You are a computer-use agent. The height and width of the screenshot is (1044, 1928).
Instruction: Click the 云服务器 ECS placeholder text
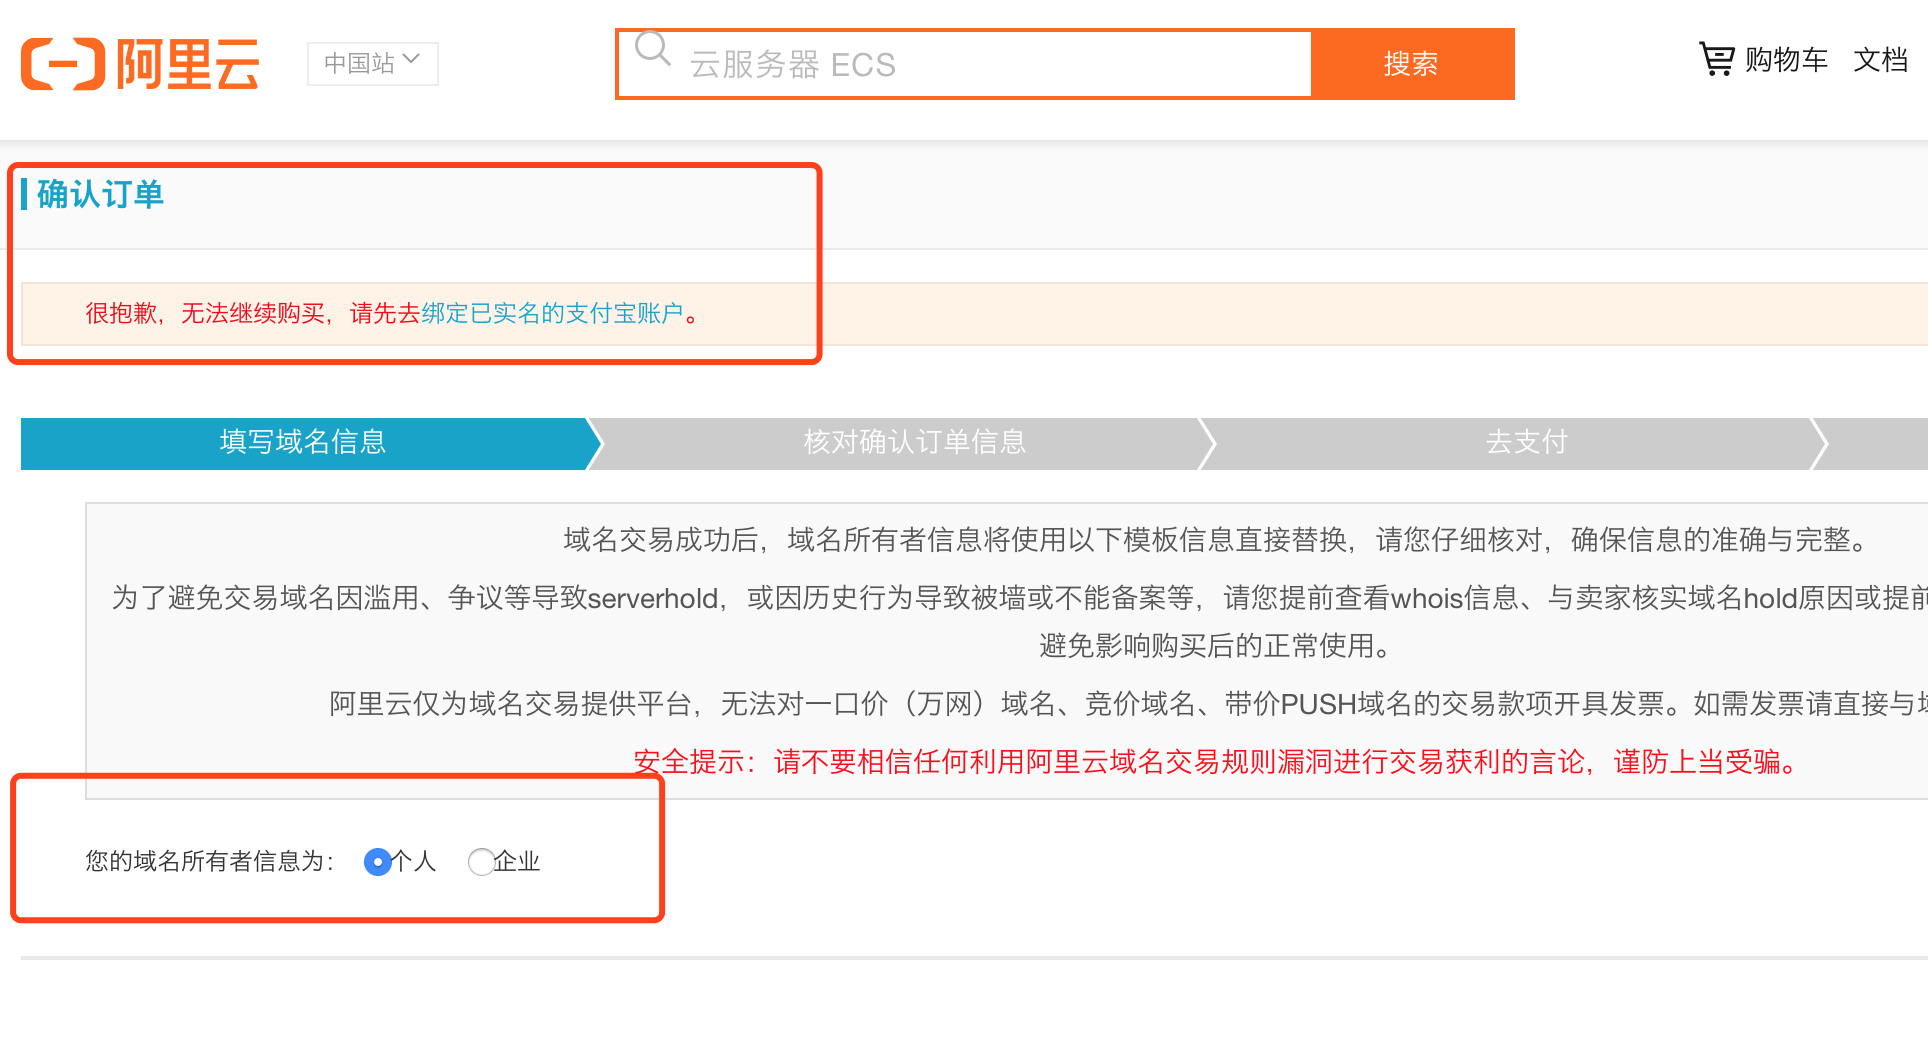[791, 64]
